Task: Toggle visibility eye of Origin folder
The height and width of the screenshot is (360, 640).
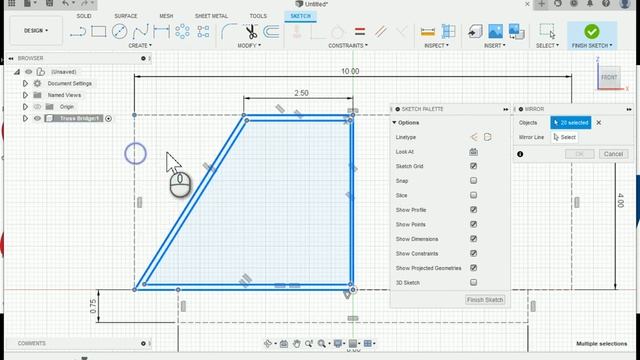Action: [37, 107]
